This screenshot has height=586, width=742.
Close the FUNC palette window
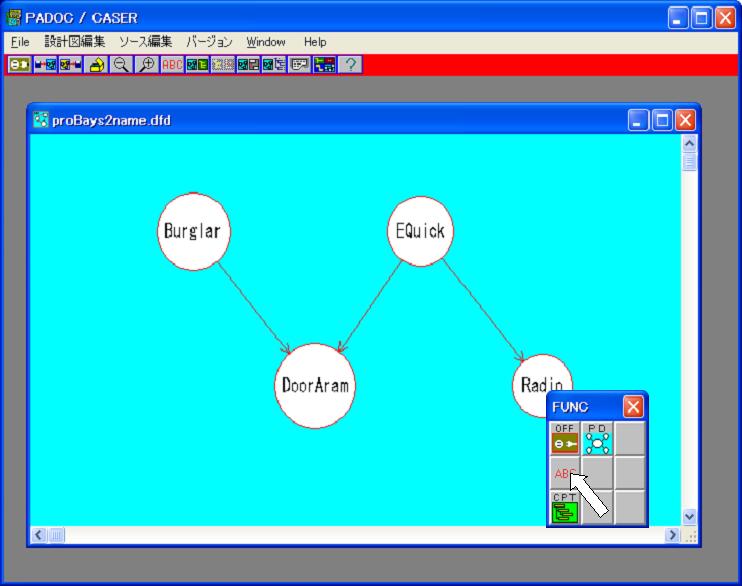point(633,407)
